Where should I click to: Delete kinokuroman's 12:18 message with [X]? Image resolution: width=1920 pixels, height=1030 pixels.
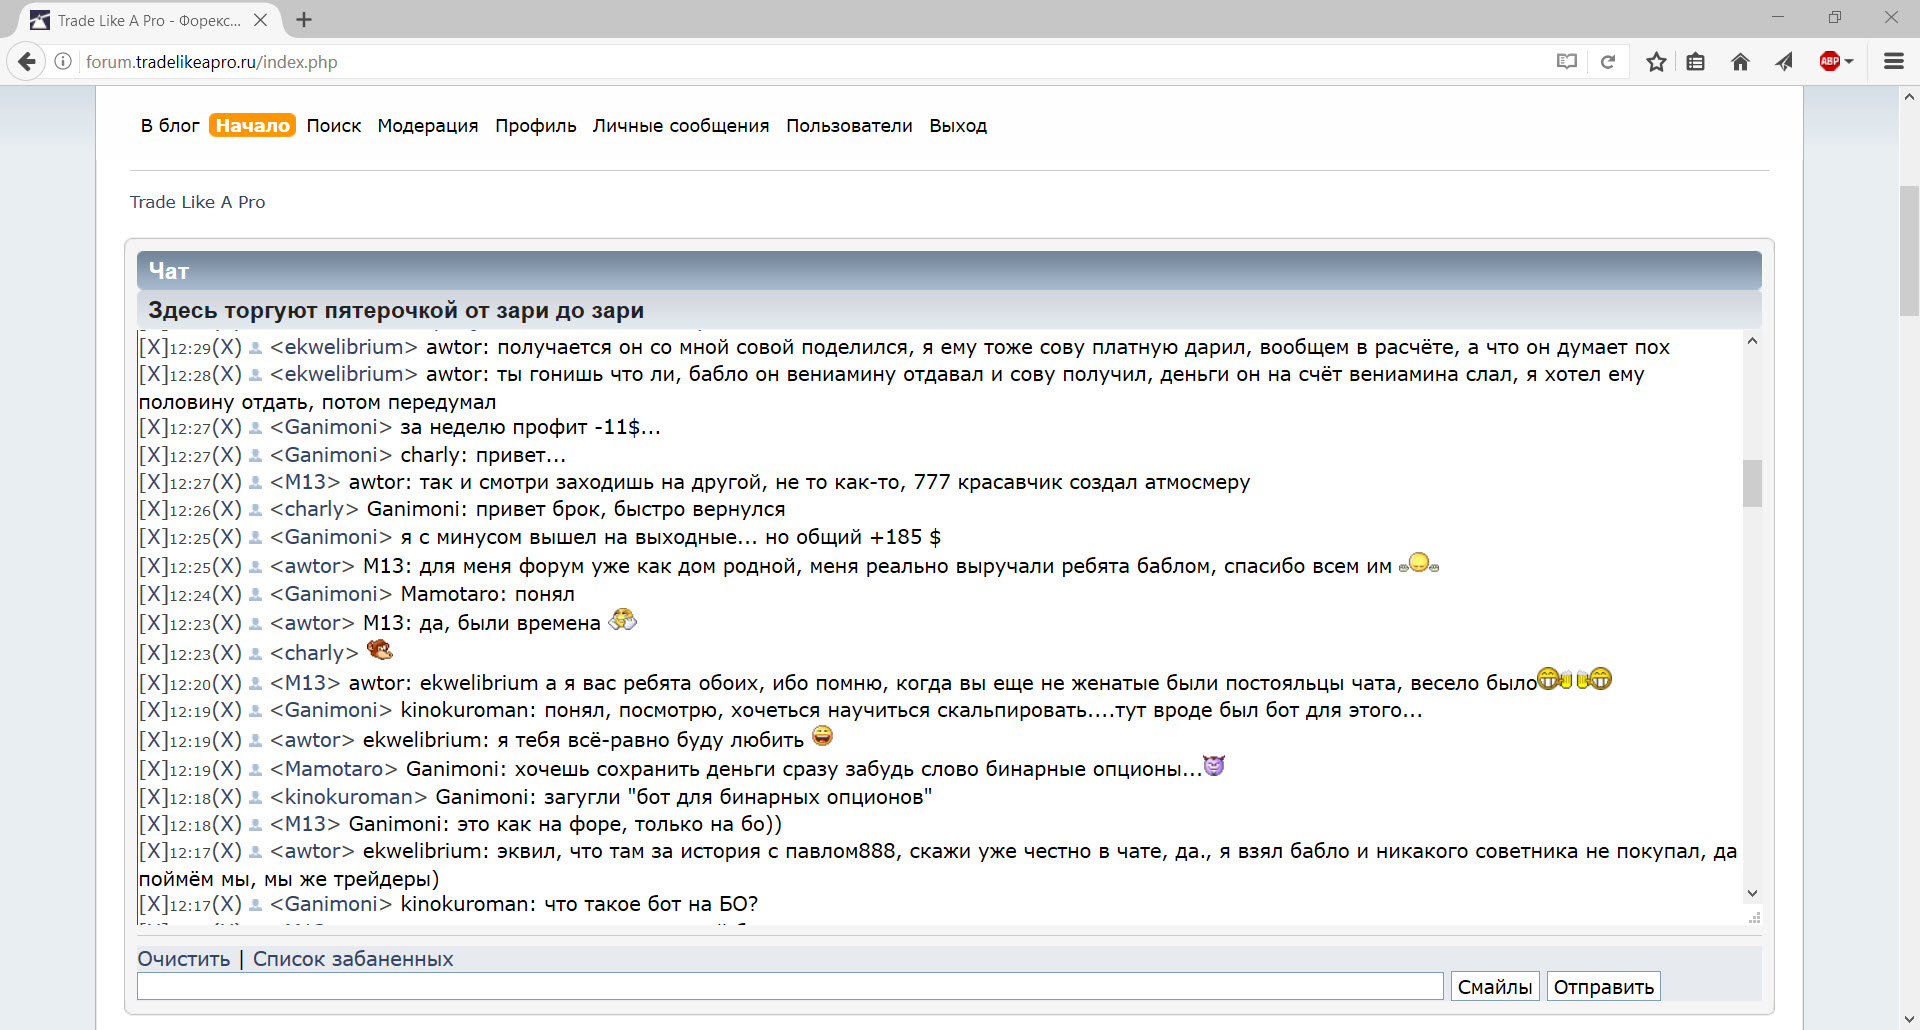point(153,798)
